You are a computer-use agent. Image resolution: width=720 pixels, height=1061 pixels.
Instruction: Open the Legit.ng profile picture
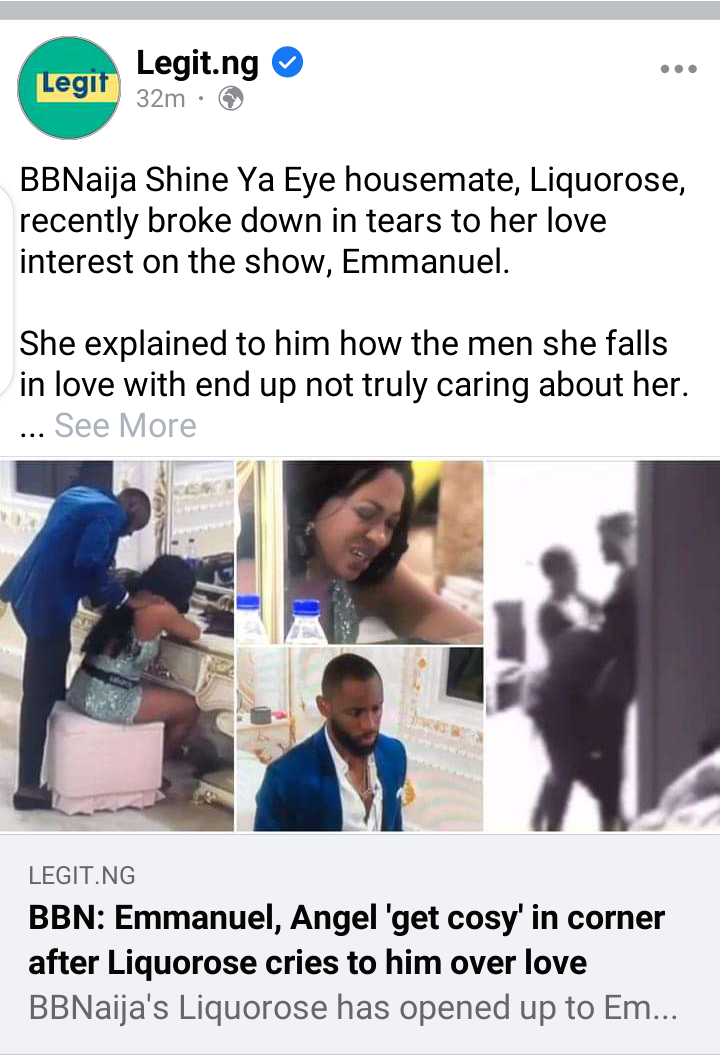[68, 88]
